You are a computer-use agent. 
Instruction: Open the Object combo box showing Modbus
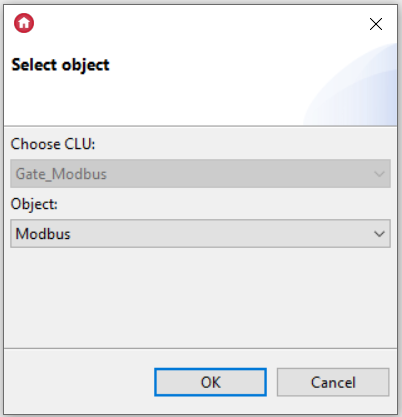click(x=200, y=233)
